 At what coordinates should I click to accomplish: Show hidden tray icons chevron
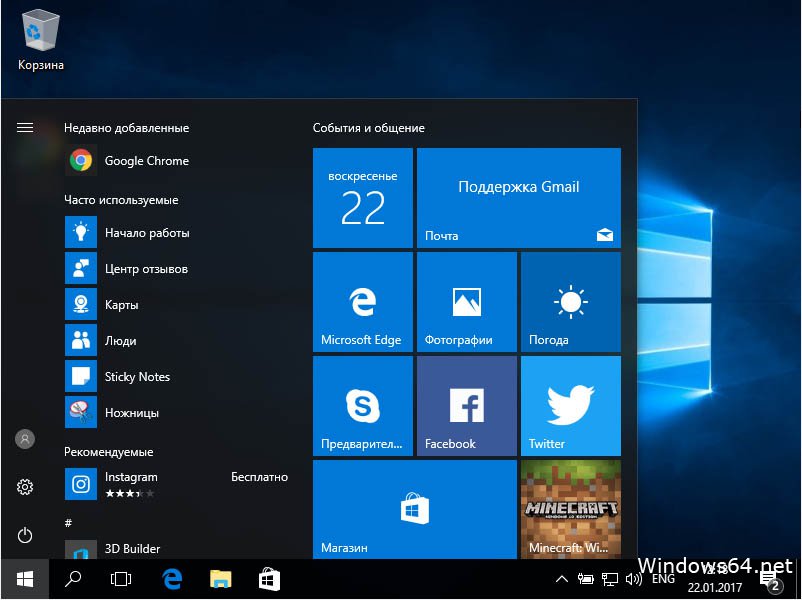[562, 579]
